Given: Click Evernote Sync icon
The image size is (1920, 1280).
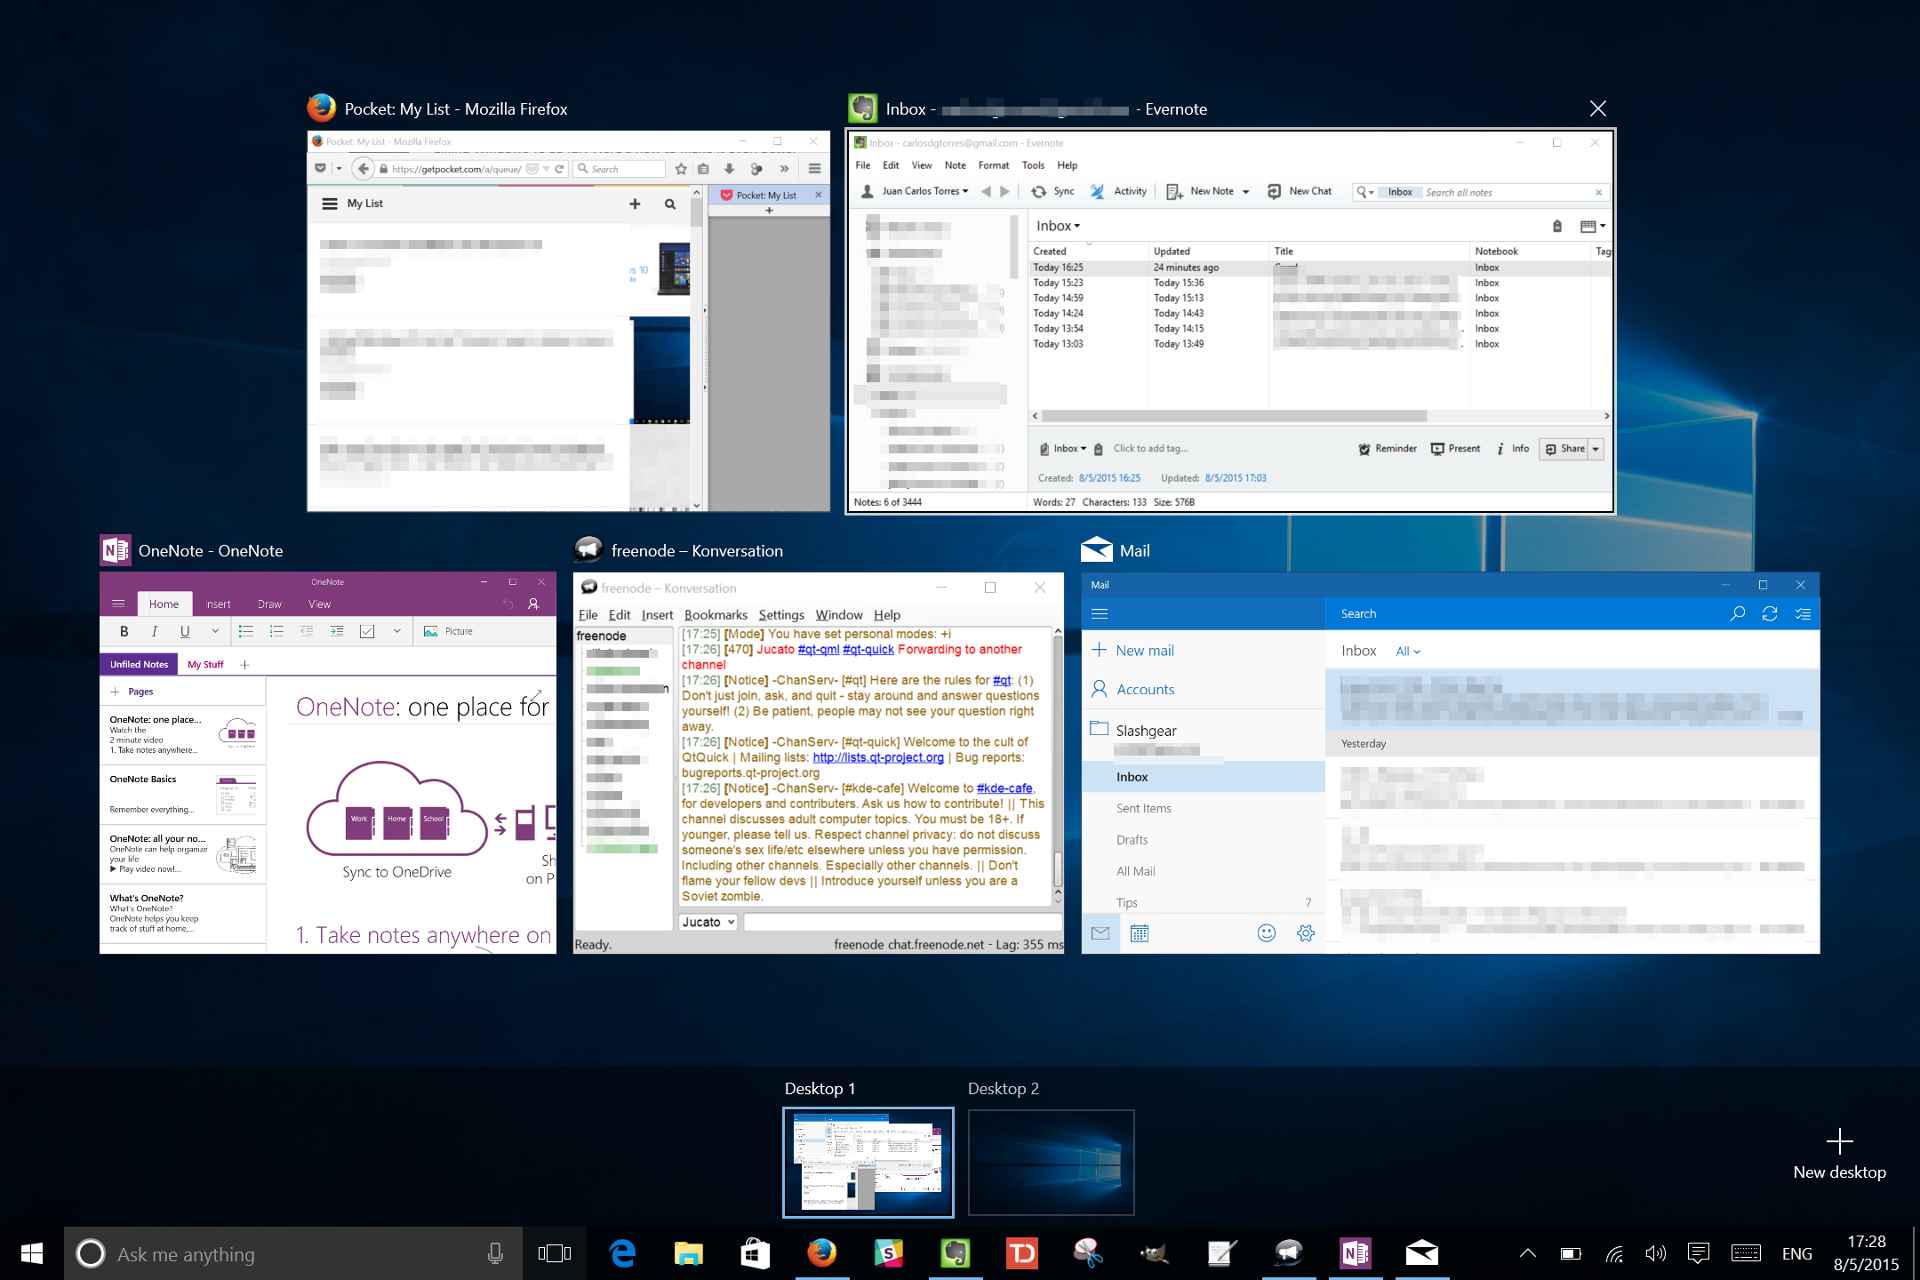Looking at the screenshot, I should (1039, 191).
